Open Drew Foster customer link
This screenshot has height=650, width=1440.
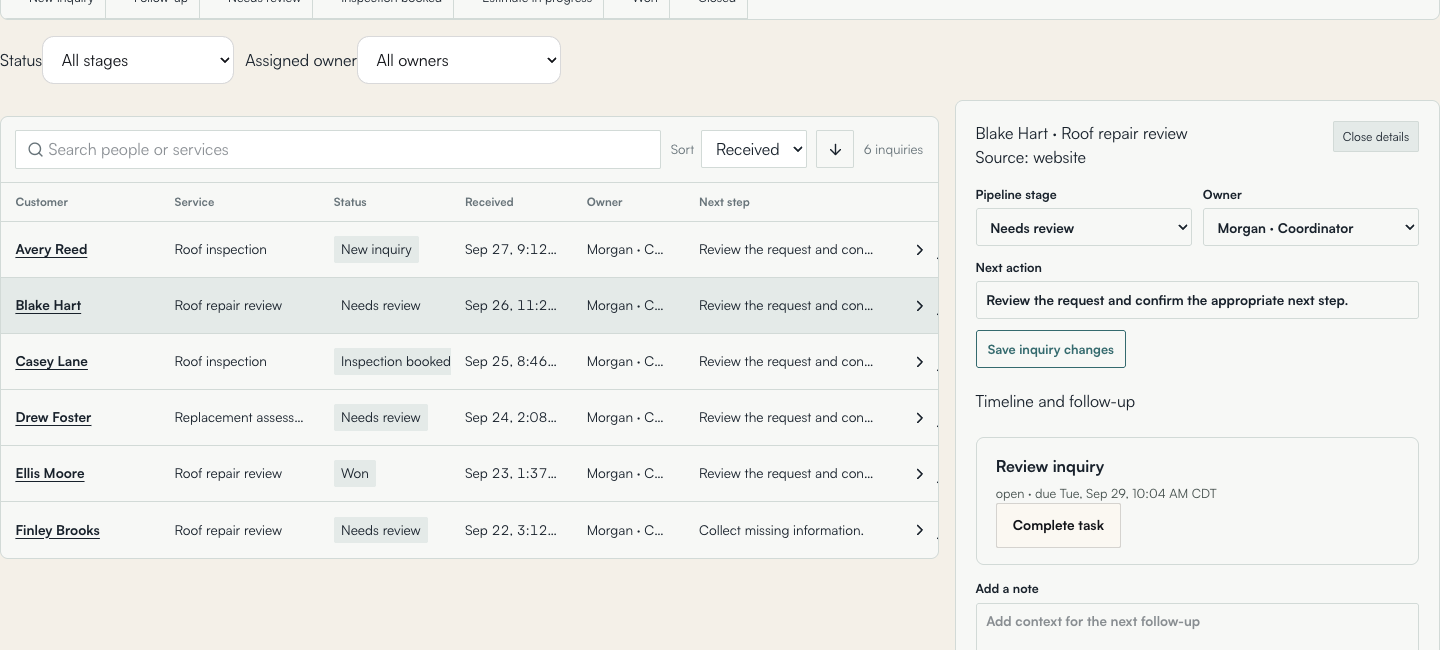[53, 418]
